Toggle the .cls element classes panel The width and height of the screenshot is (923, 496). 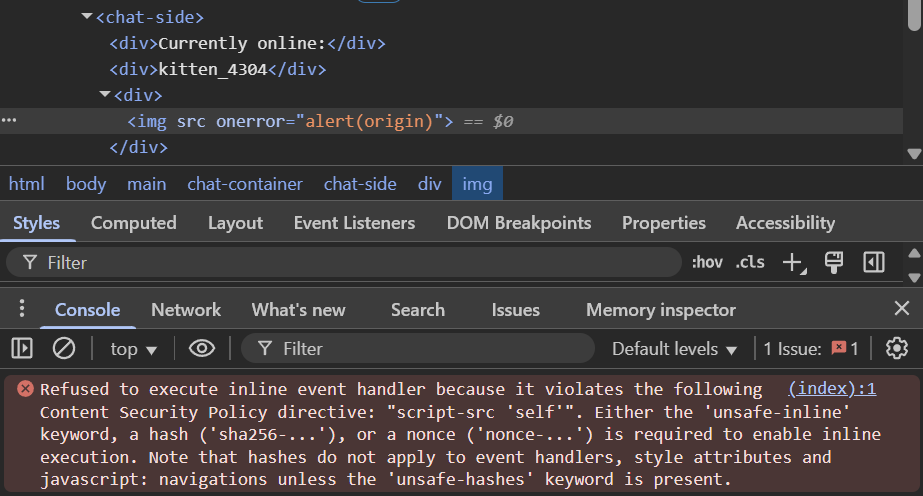point(750,263)
